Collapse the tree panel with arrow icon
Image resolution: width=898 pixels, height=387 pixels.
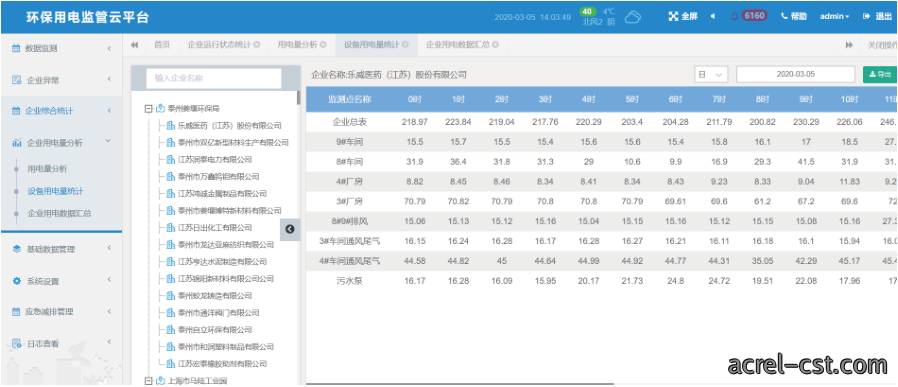(290, 229)
